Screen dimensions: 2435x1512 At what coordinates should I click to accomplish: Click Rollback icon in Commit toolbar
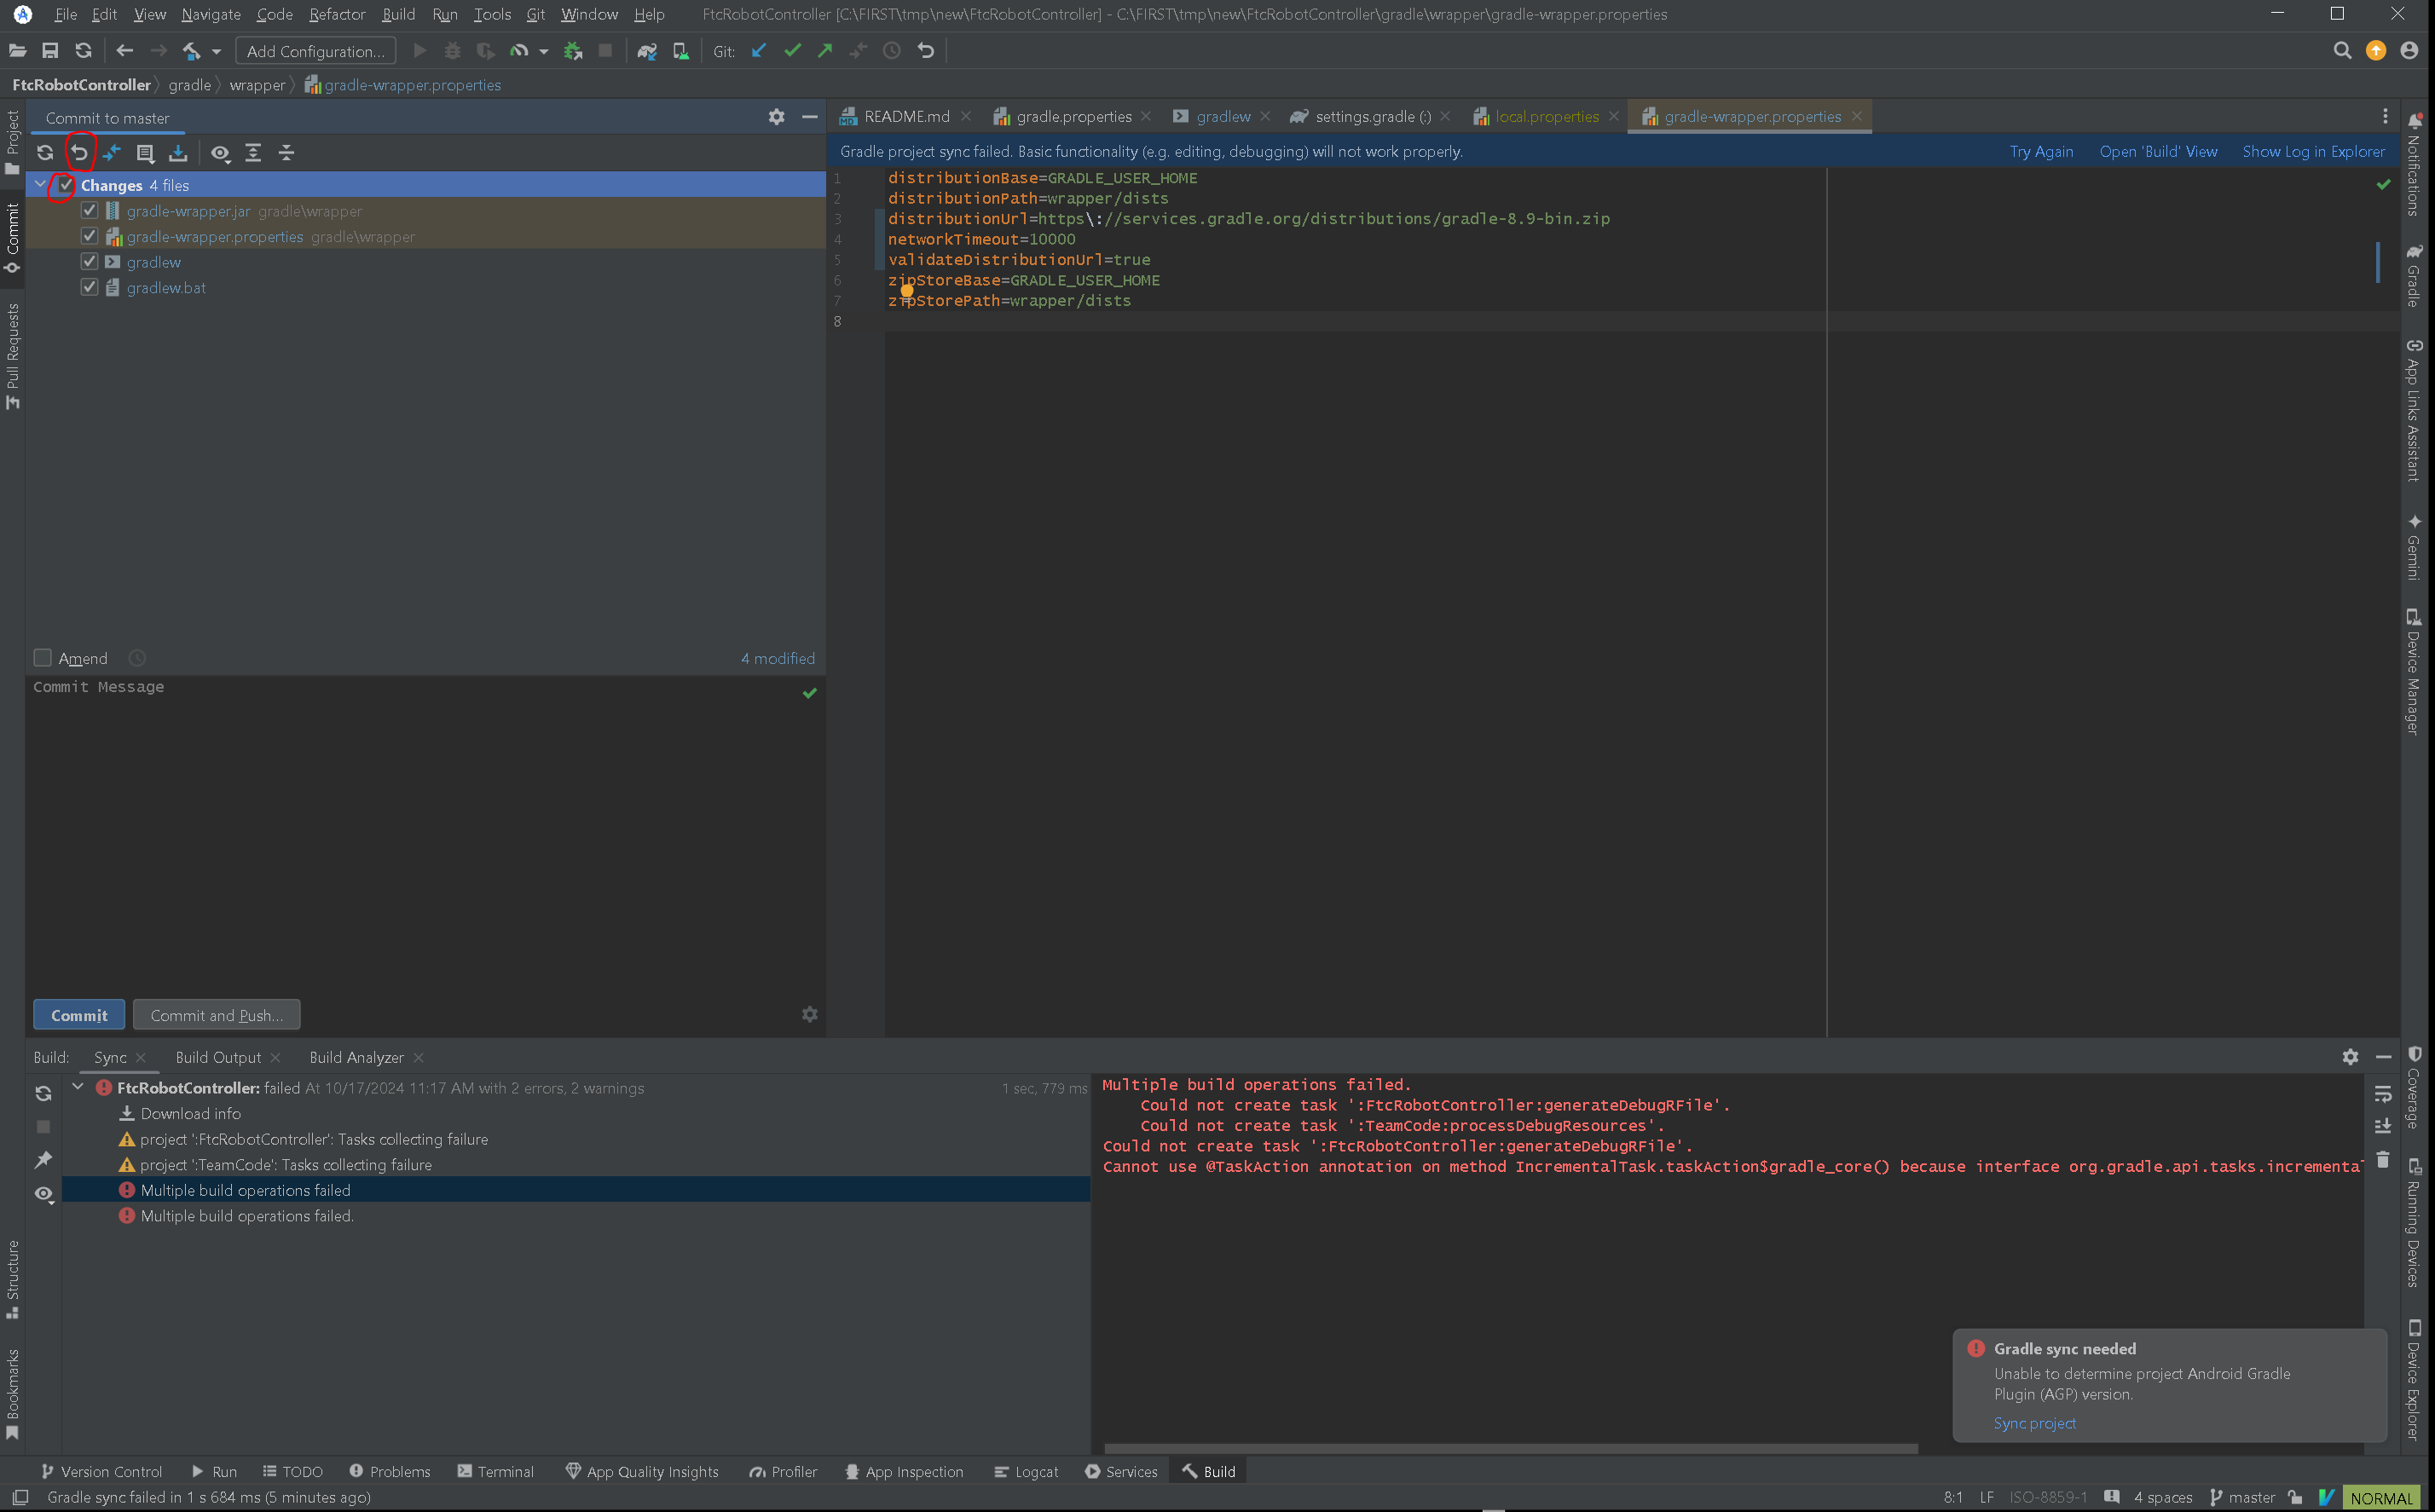[79, 153]
